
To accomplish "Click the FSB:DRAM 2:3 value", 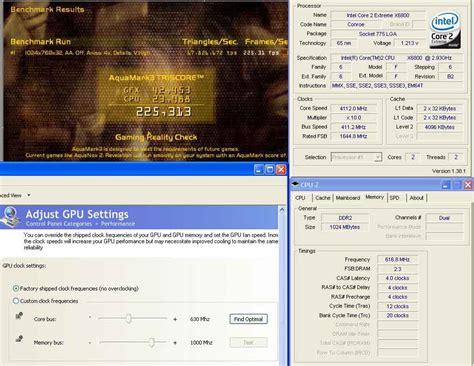I will tap(397, 269).
